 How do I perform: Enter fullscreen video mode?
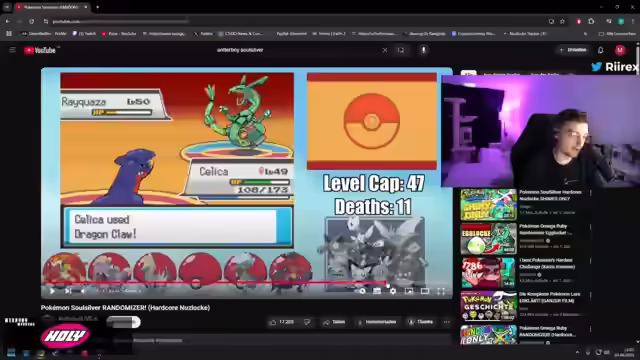pos(441,291)
